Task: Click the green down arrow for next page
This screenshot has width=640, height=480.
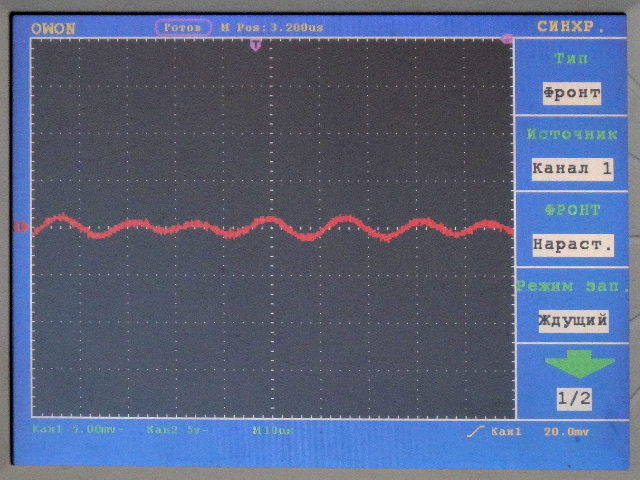Action: click(x=573, y=362)
